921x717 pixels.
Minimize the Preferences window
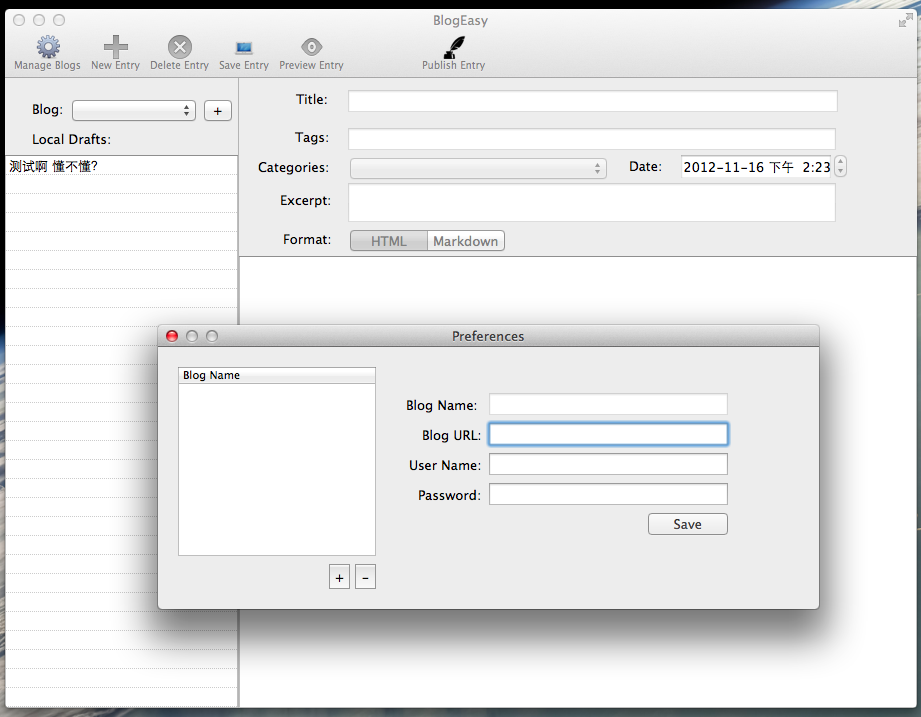pyautogui.click(x=192, y=336)
